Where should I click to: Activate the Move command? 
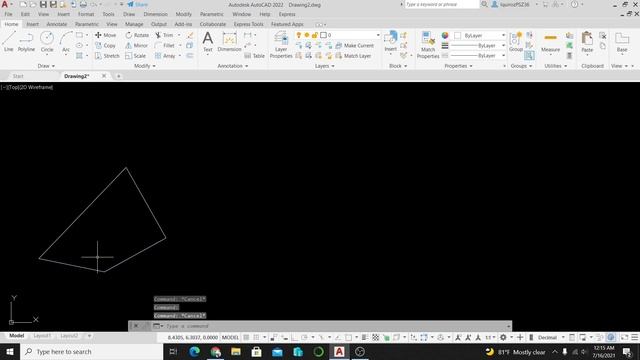105,35
